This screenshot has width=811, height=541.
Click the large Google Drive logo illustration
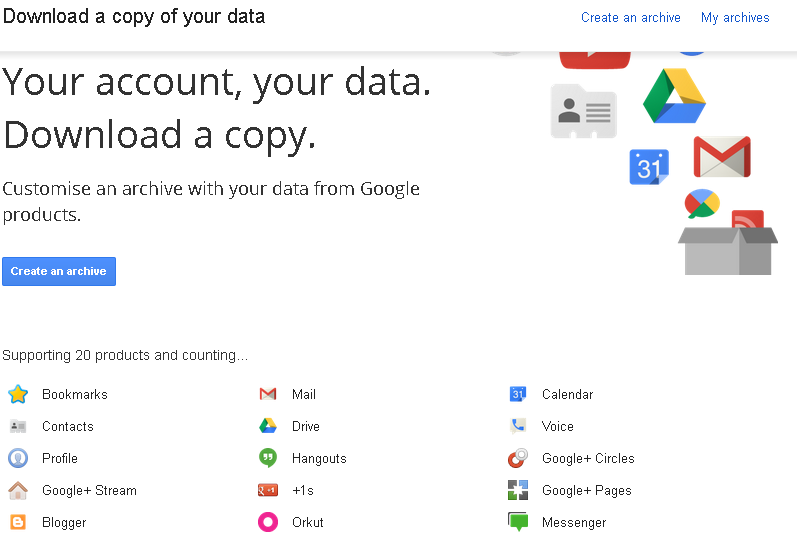coord(674,96)
